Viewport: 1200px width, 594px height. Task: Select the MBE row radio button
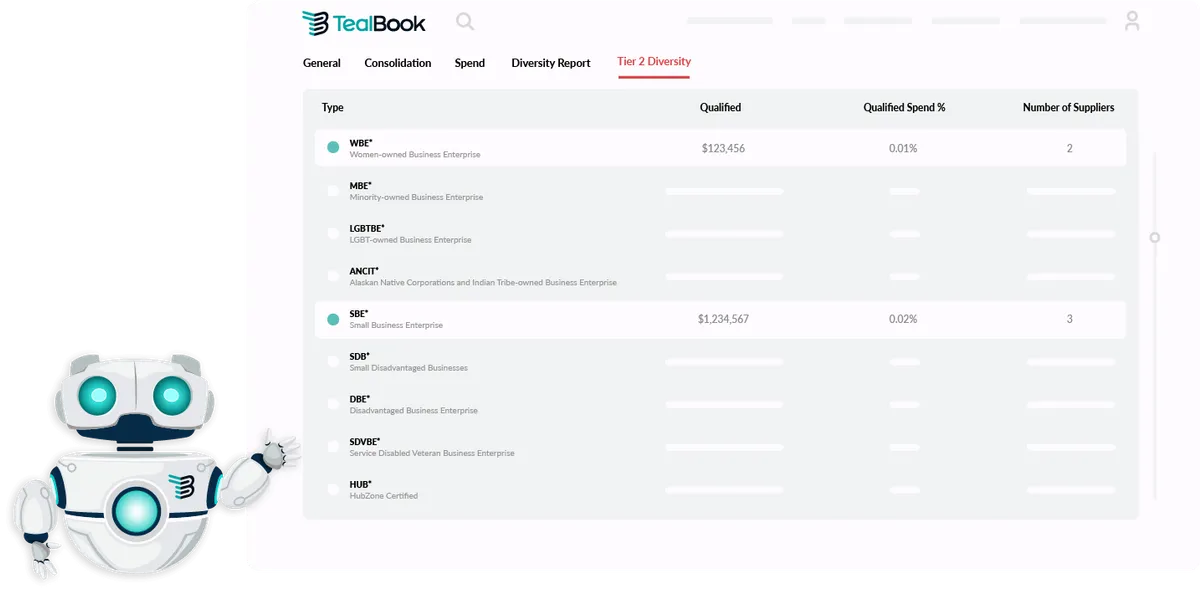(x=333, y=191)
